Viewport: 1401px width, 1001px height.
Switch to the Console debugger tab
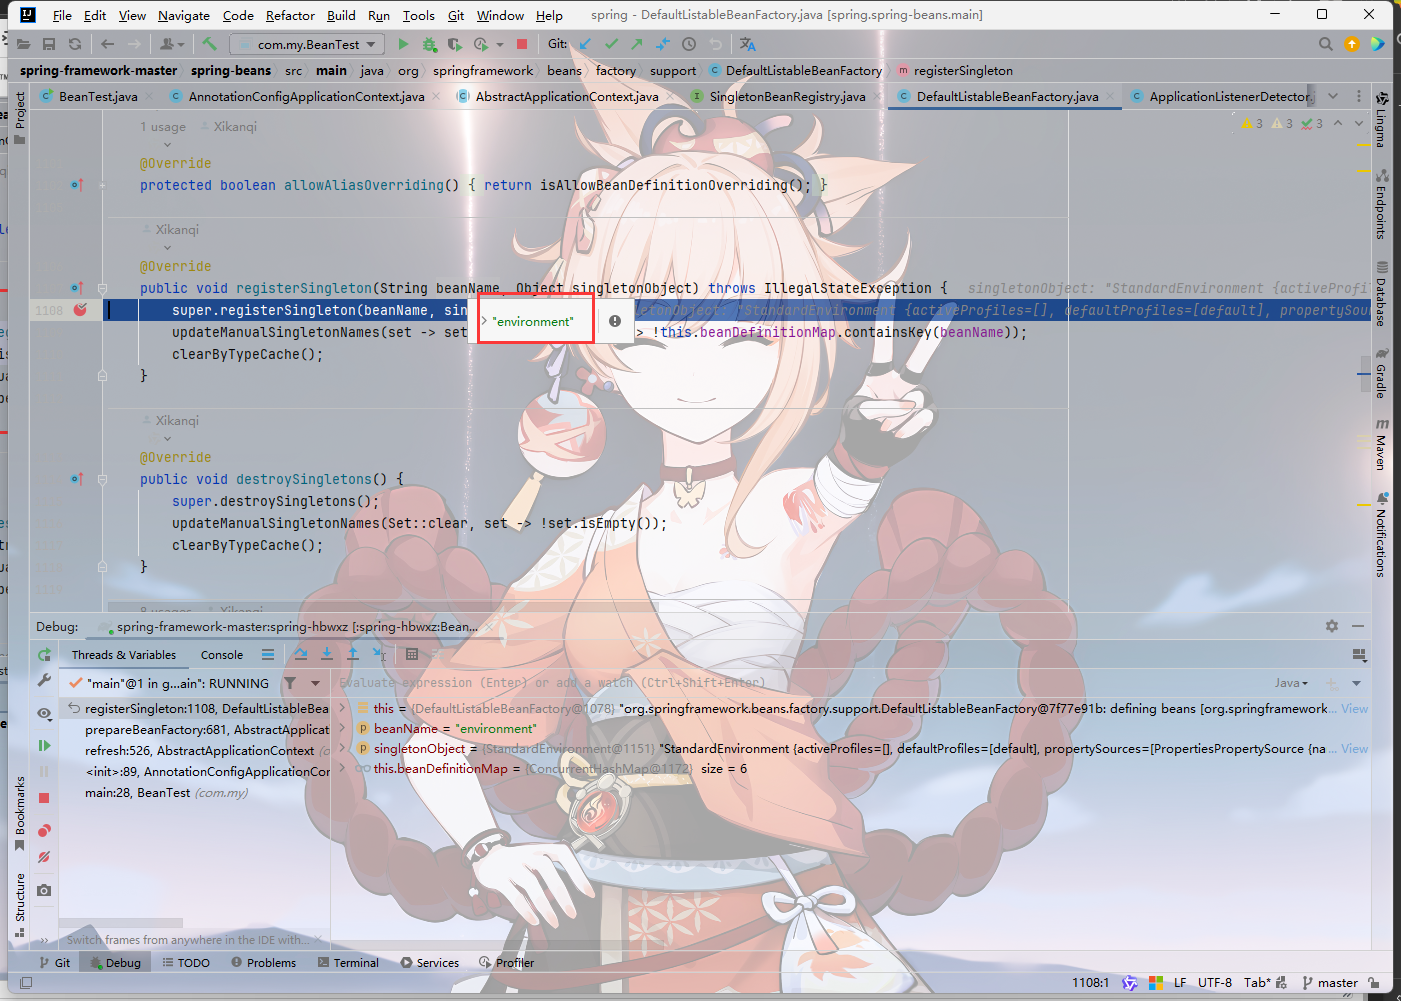click(222, 655)
